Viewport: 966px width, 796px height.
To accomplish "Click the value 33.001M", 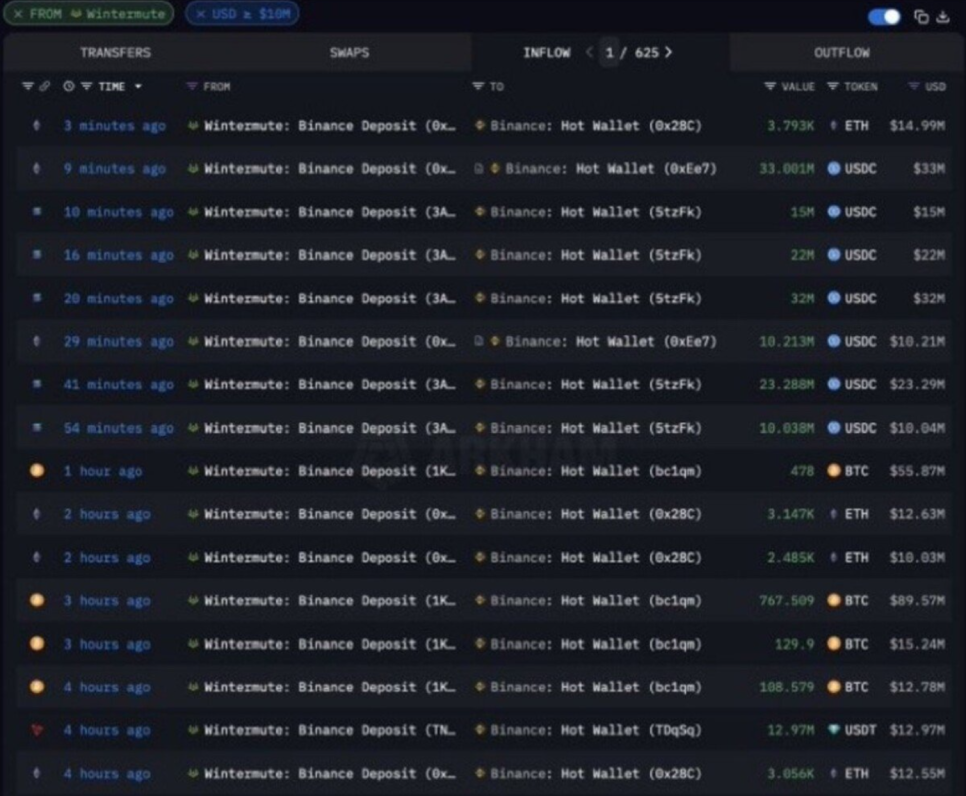I will (787, 169).
